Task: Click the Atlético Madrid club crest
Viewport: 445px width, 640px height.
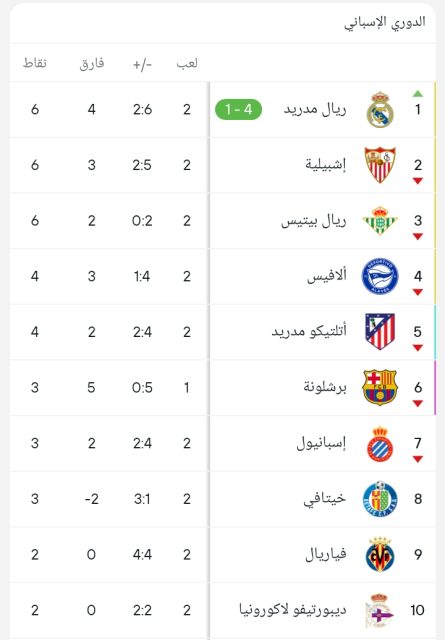Action: (x=380, y=332)
